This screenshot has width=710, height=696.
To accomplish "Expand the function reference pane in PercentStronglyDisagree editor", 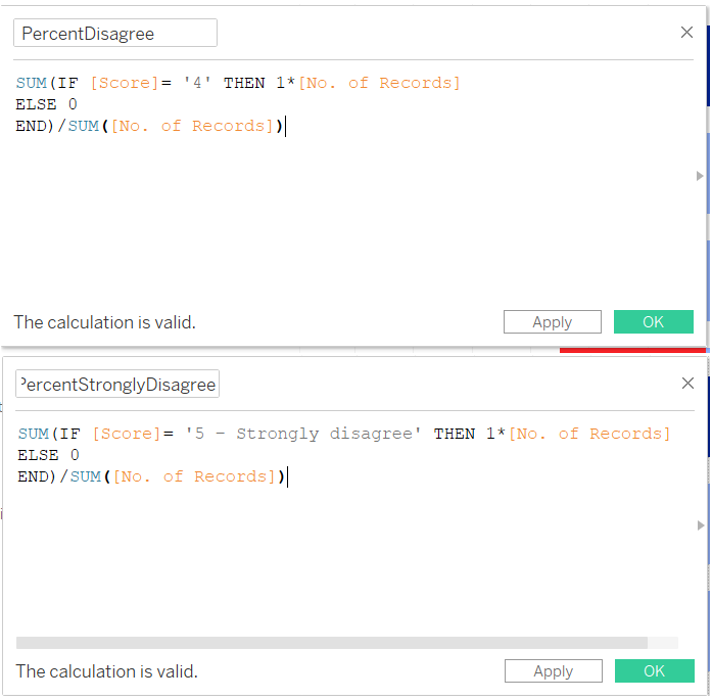I will [700, 526].
